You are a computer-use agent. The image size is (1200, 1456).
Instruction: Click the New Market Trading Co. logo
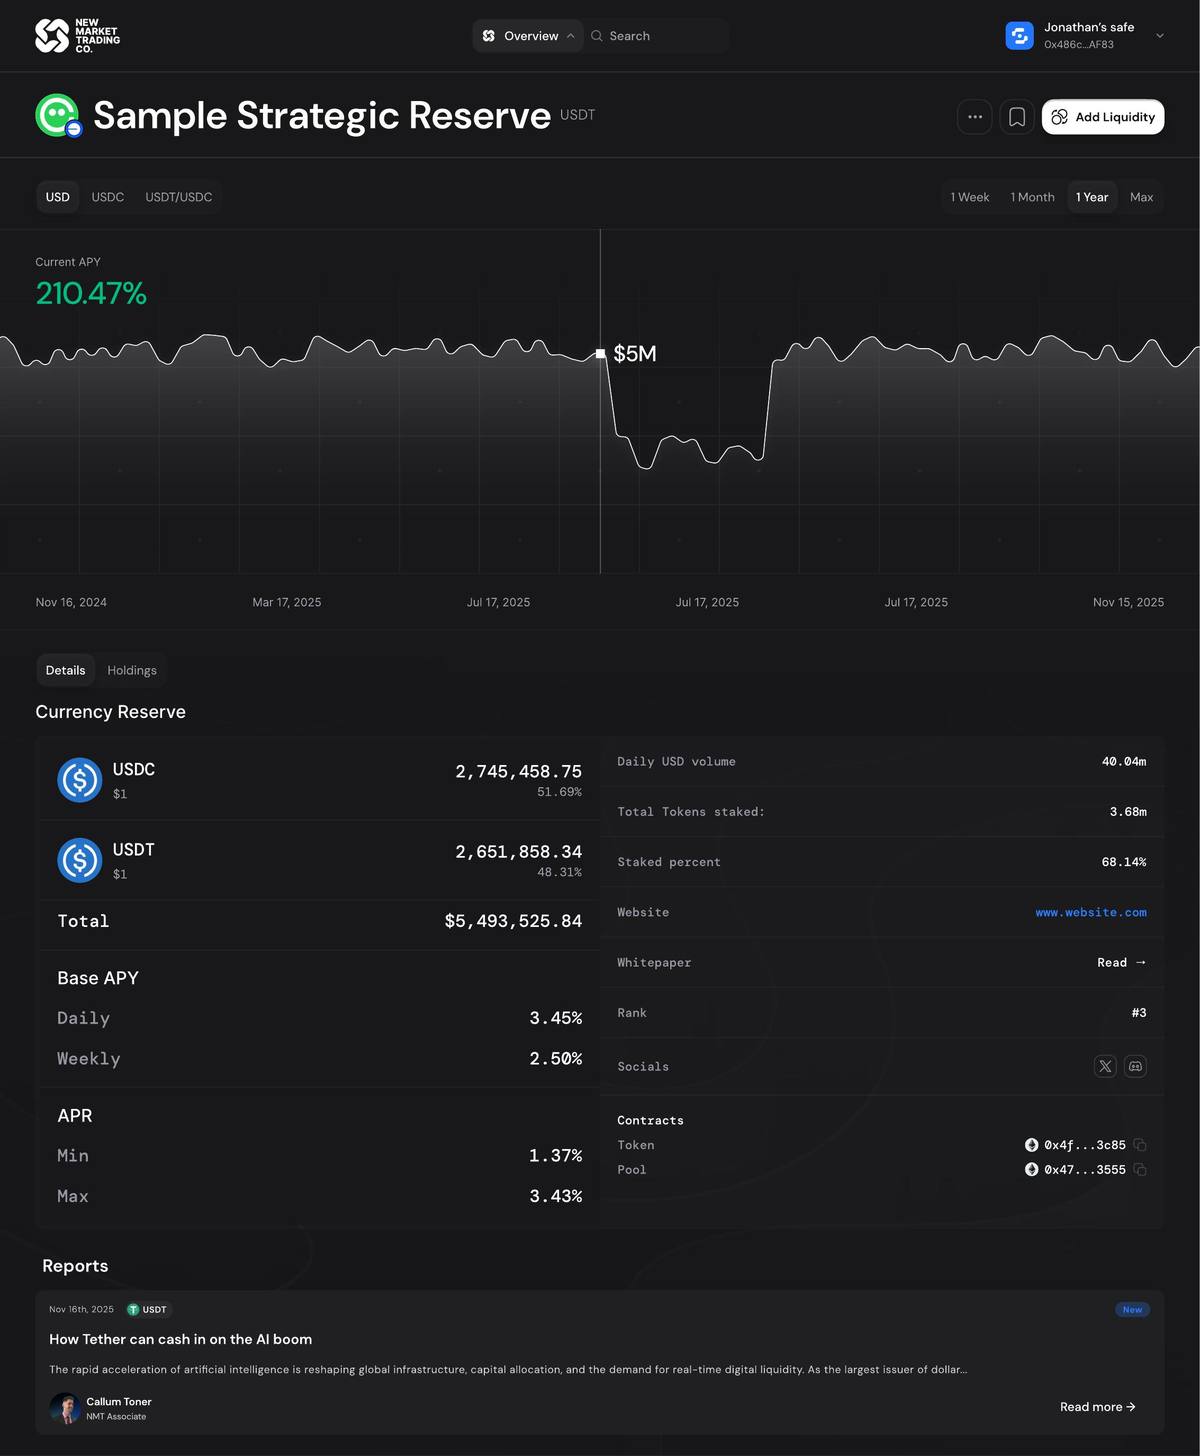[77, 36]
